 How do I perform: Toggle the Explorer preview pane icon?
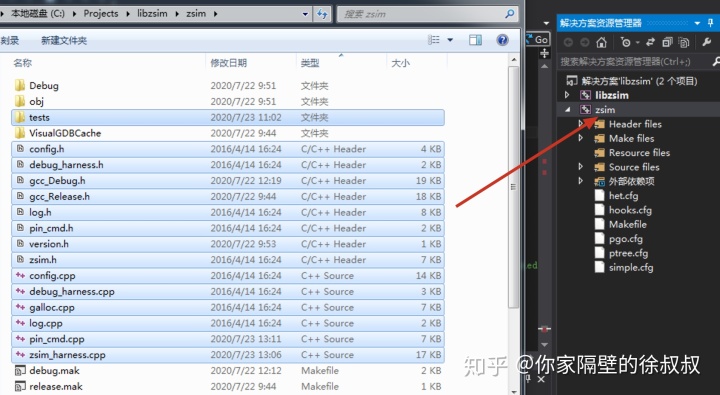pyautogui.click(x=475, y=40)
